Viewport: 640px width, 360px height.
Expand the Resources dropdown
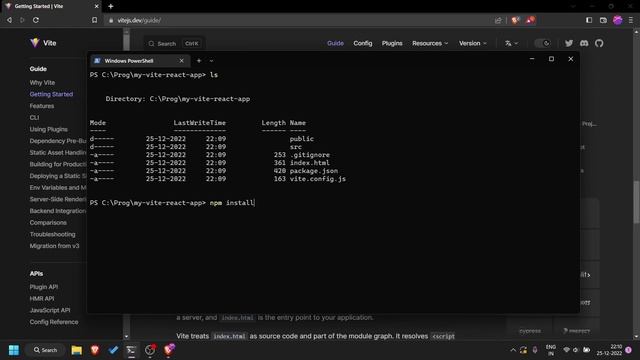(430, 43)
